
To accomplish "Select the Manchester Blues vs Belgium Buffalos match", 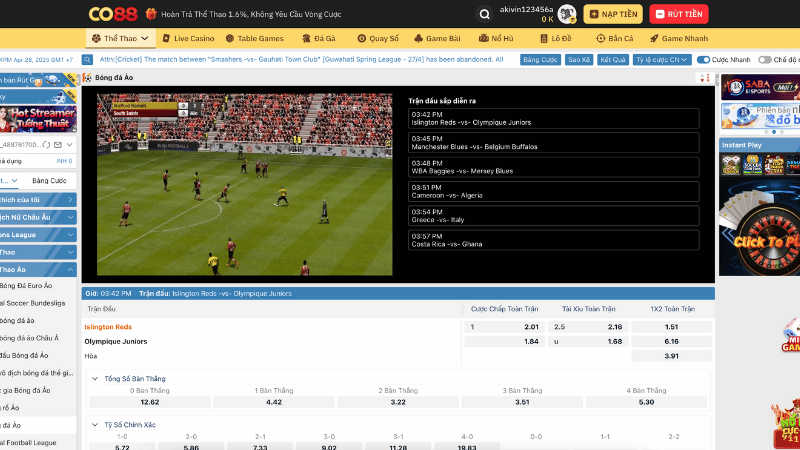I will (x=554, y=143).
